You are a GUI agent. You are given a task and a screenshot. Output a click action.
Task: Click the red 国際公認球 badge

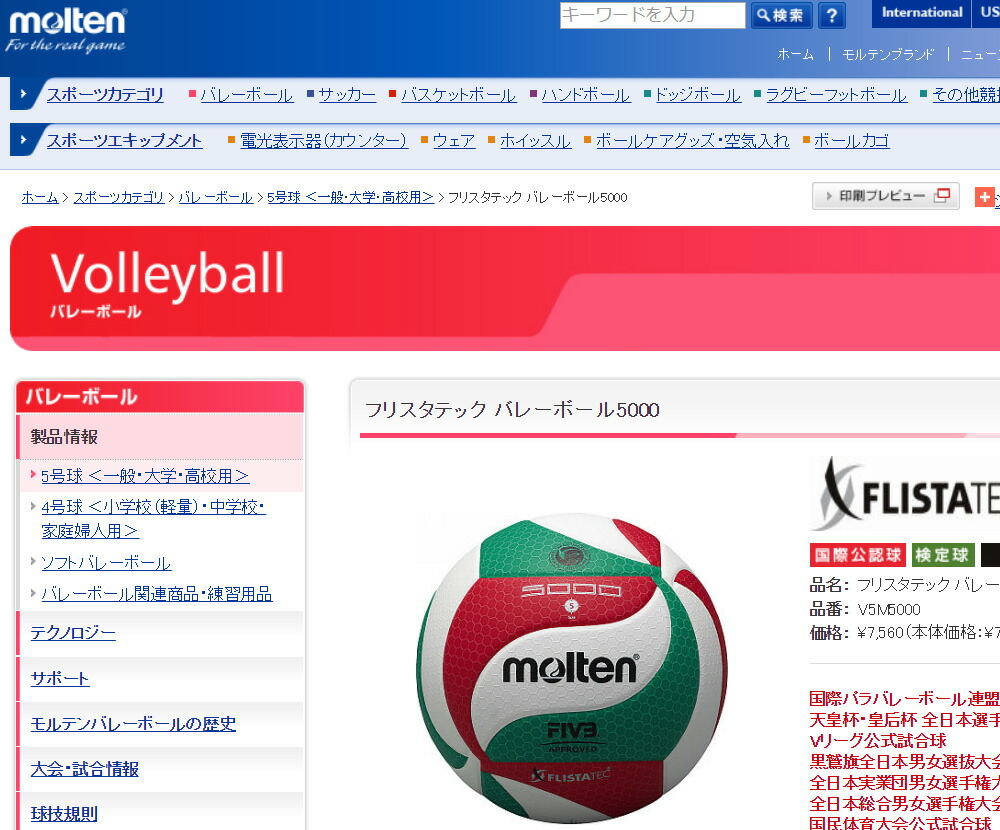tap(858, 555)
